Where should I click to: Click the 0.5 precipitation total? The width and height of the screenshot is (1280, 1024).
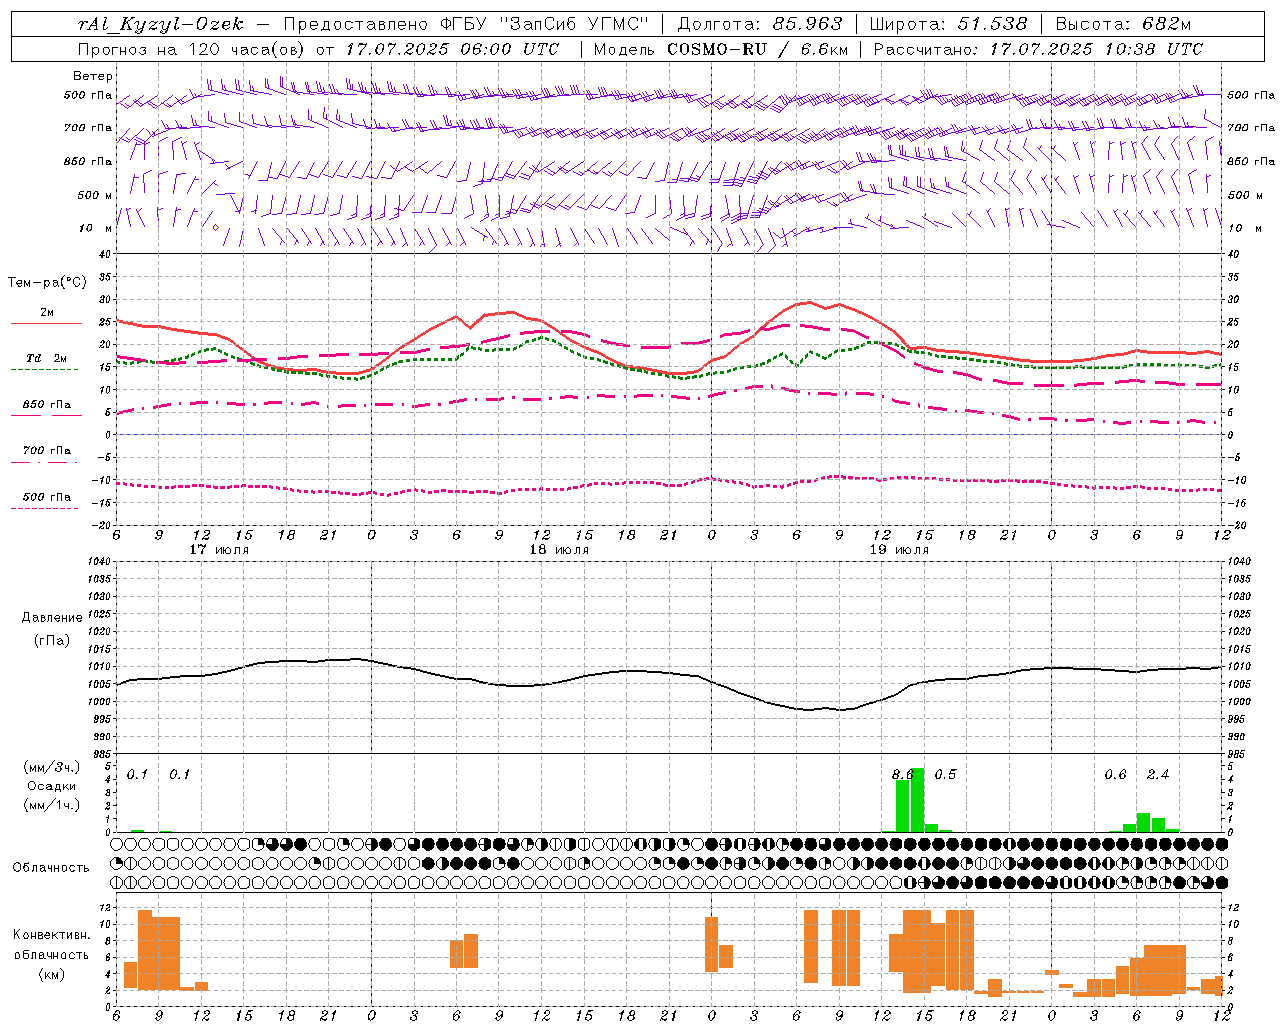[x=945, y=775]
